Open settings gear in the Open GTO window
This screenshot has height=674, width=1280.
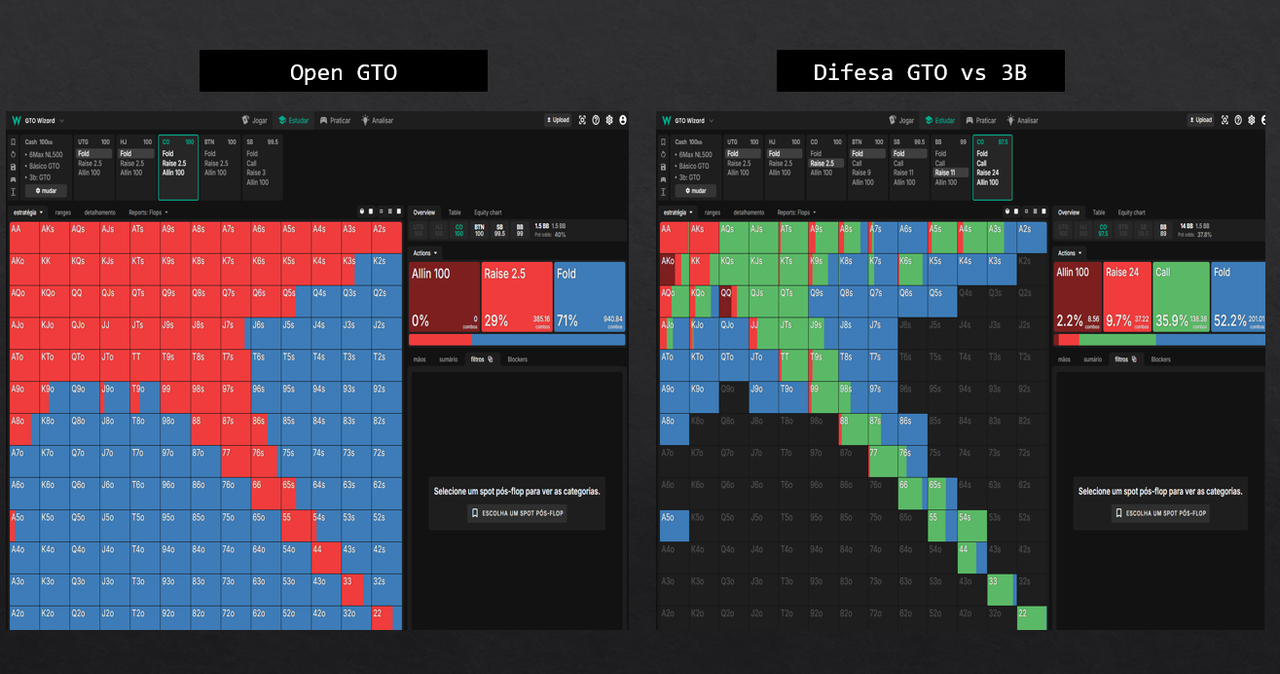coord(609,120)
